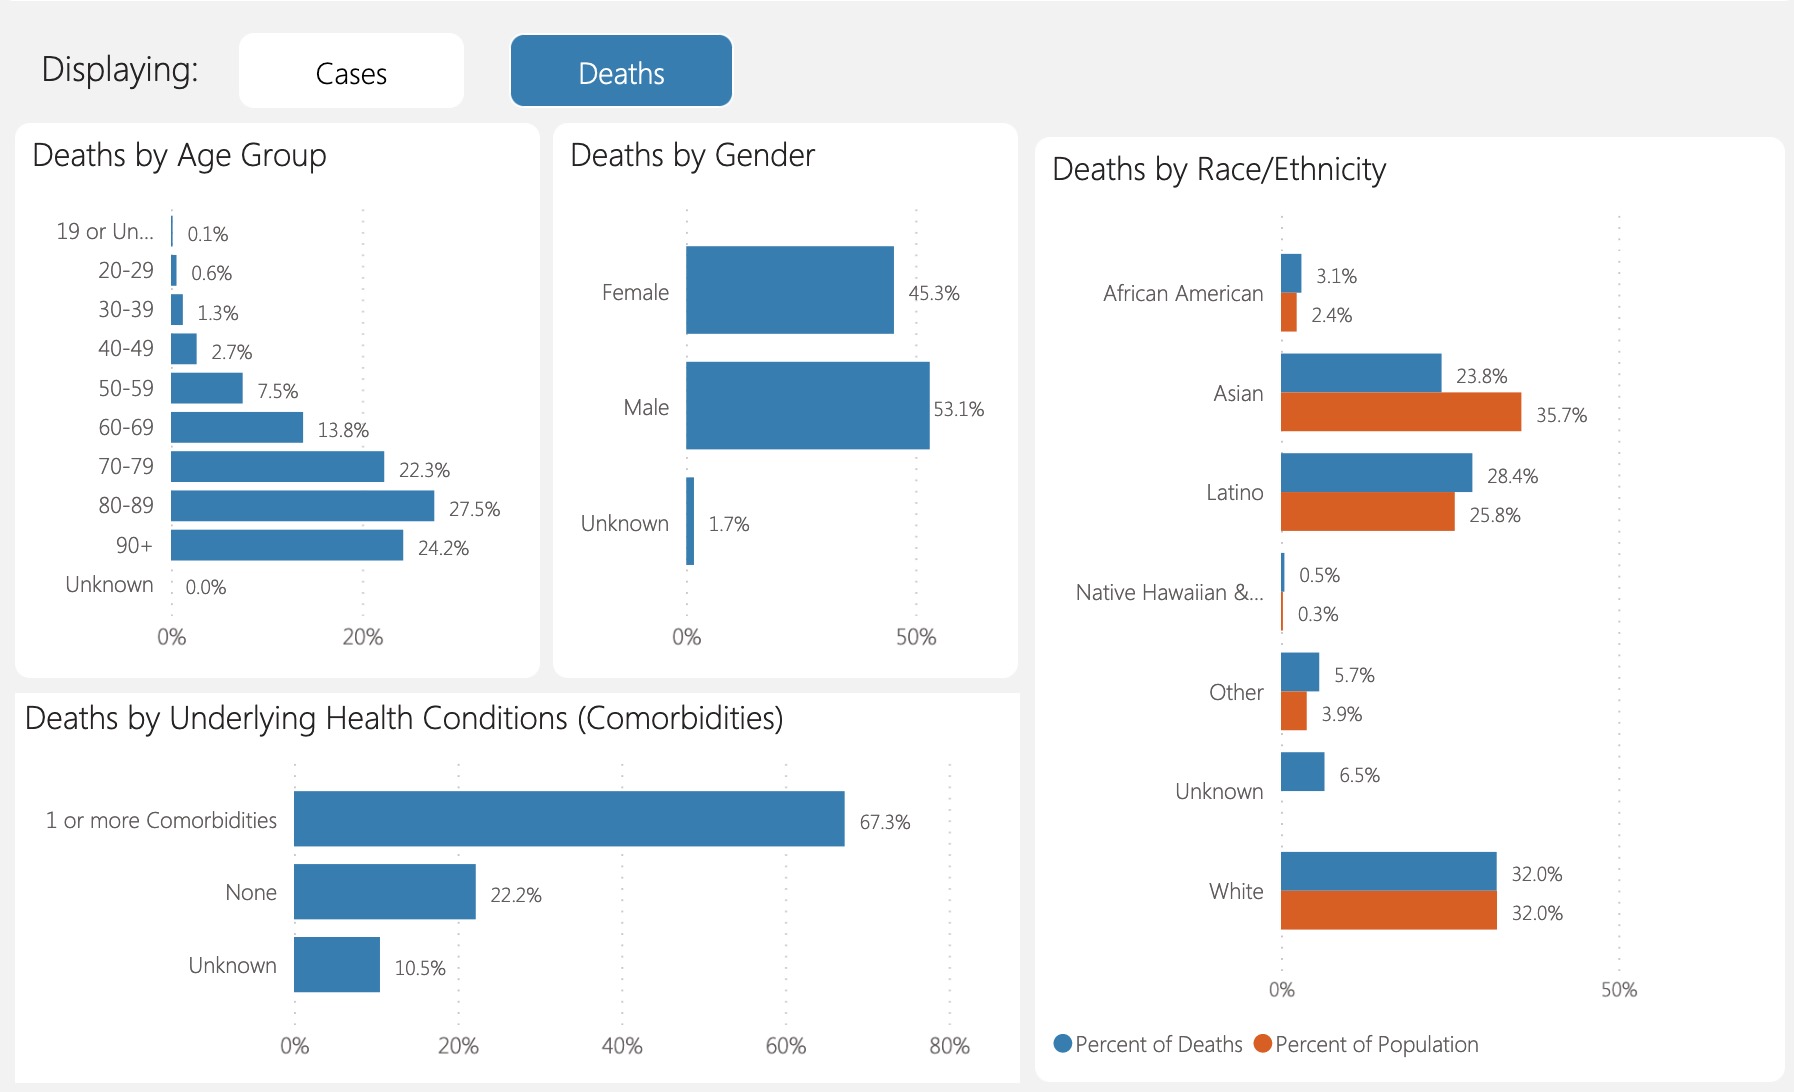Click the Unknown comorbidities bar
Image resolution: width=1794 pixels, height=1092 pixels.
(336, 965)
